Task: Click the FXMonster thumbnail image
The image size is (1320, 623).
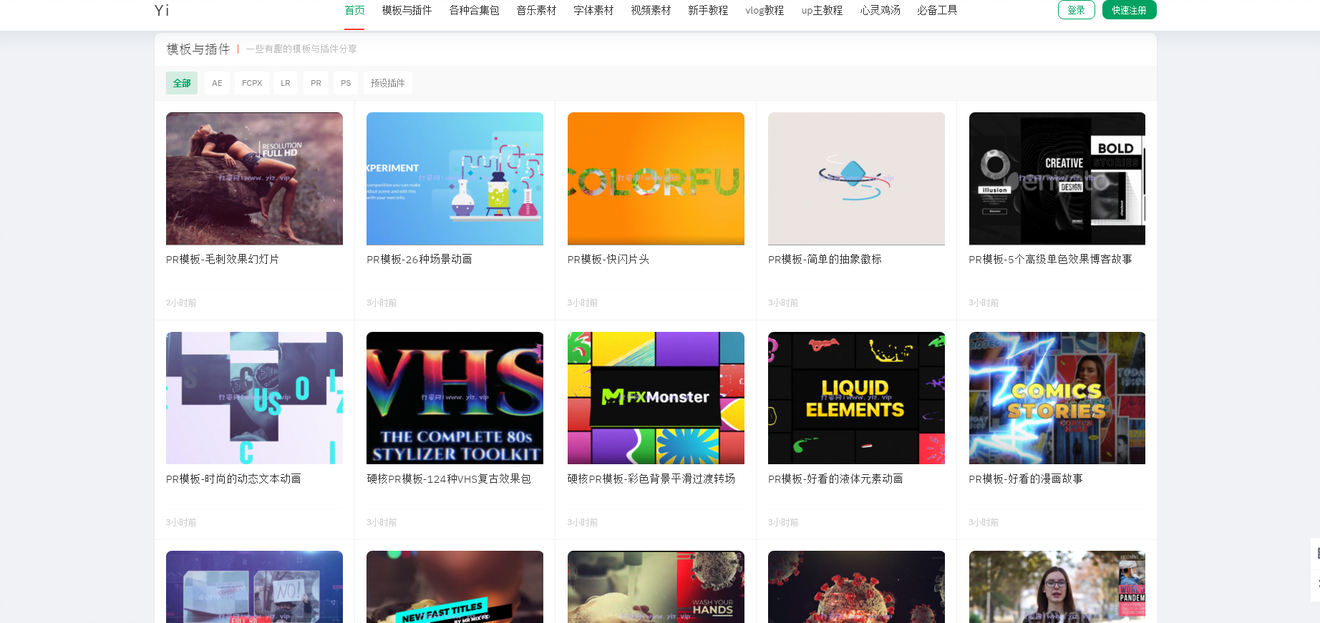Action: (x=656, y=398)
